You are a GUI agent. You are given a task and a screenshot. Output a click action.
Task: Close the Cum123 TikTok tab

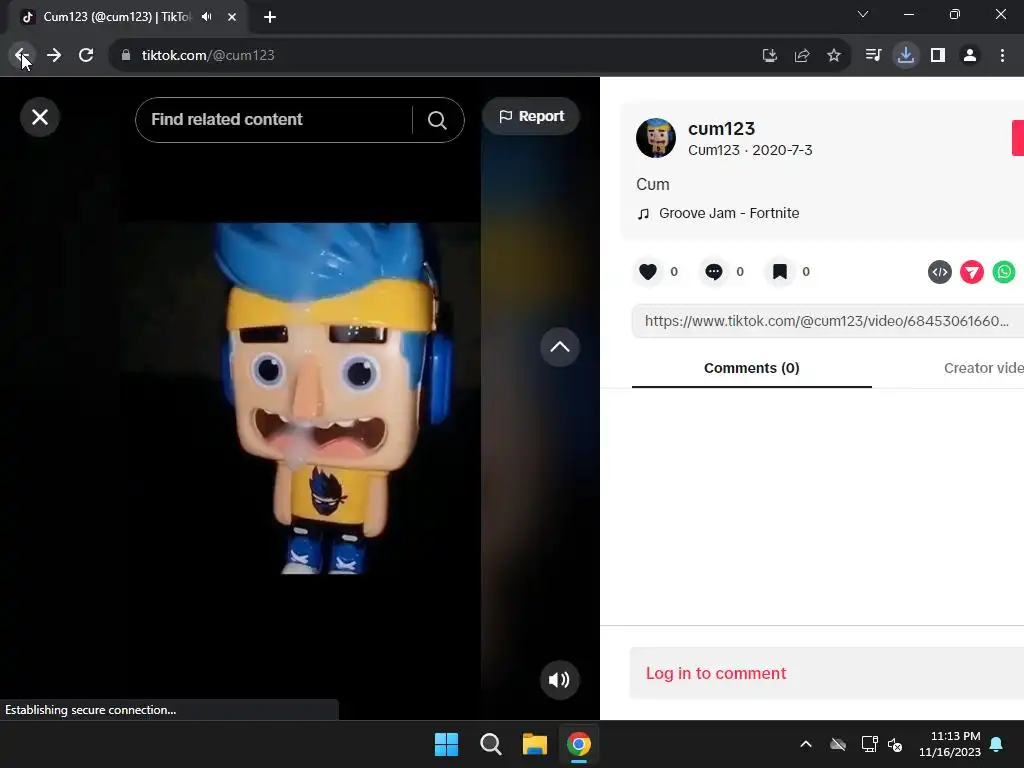(x=232, y=17)
